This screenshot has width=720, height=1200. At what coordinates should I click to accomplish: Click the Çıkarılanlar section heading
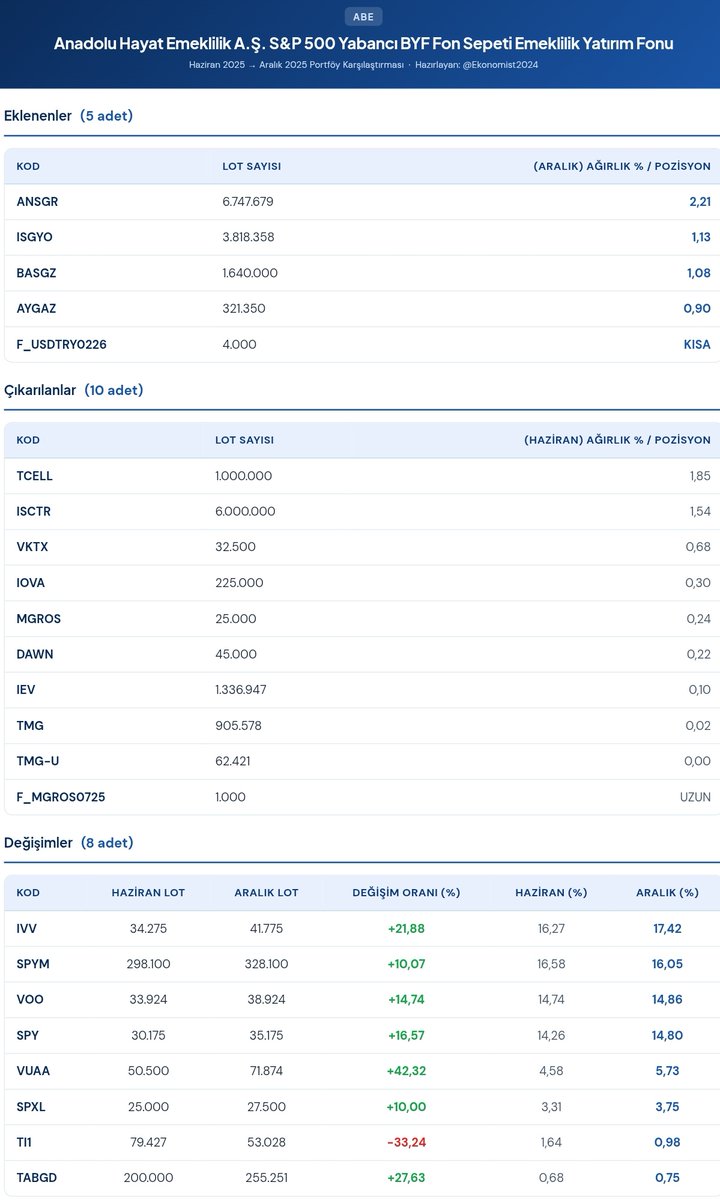pos(73,390)
